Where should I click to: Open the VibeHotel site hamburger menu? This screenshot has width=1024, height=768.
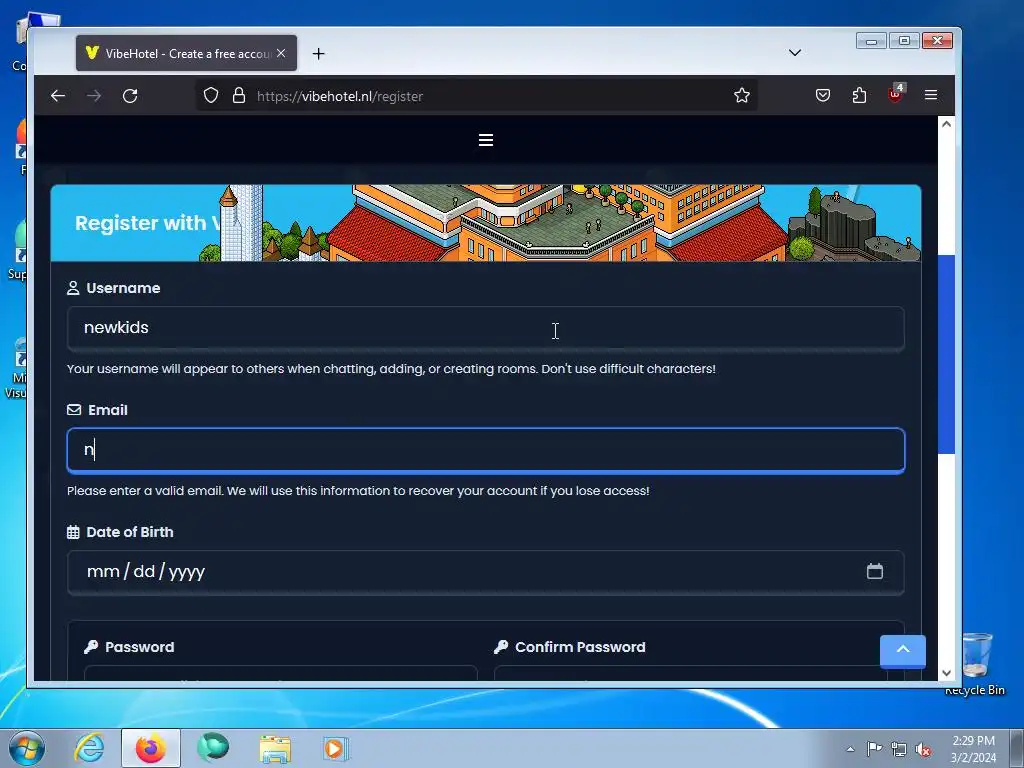(x=485, y=140)
